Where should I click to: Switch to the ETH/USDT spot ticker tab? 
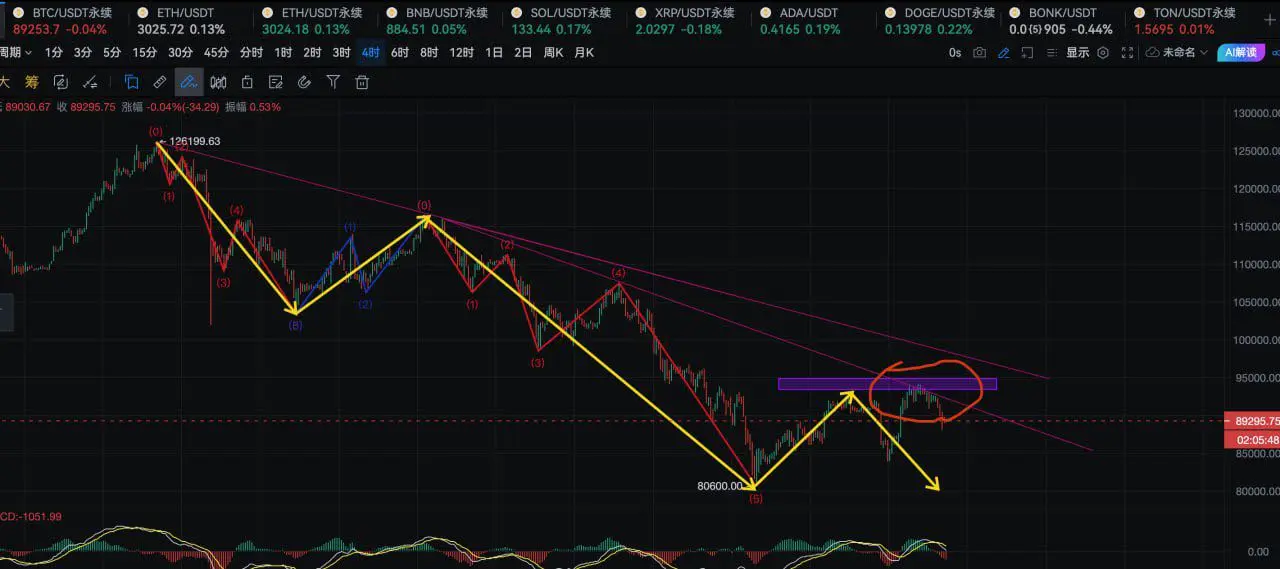pyautogui.click(x=182, y=20)
